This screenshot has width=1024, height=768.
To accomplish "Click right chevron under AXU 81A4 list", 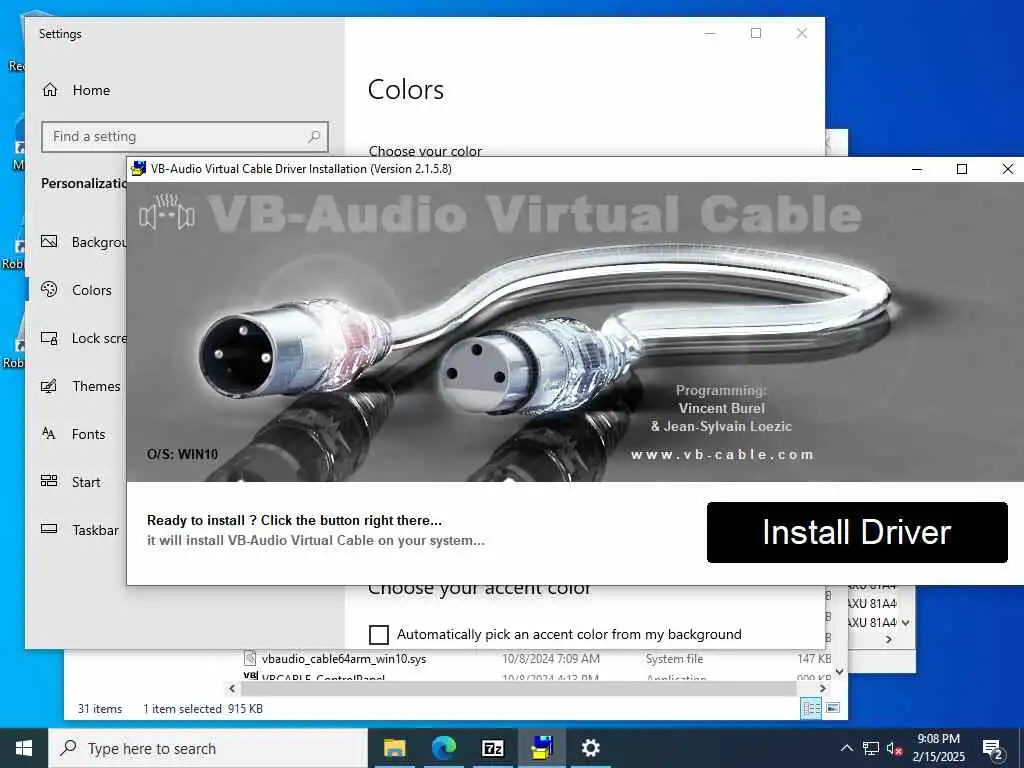I will [889, 640].
